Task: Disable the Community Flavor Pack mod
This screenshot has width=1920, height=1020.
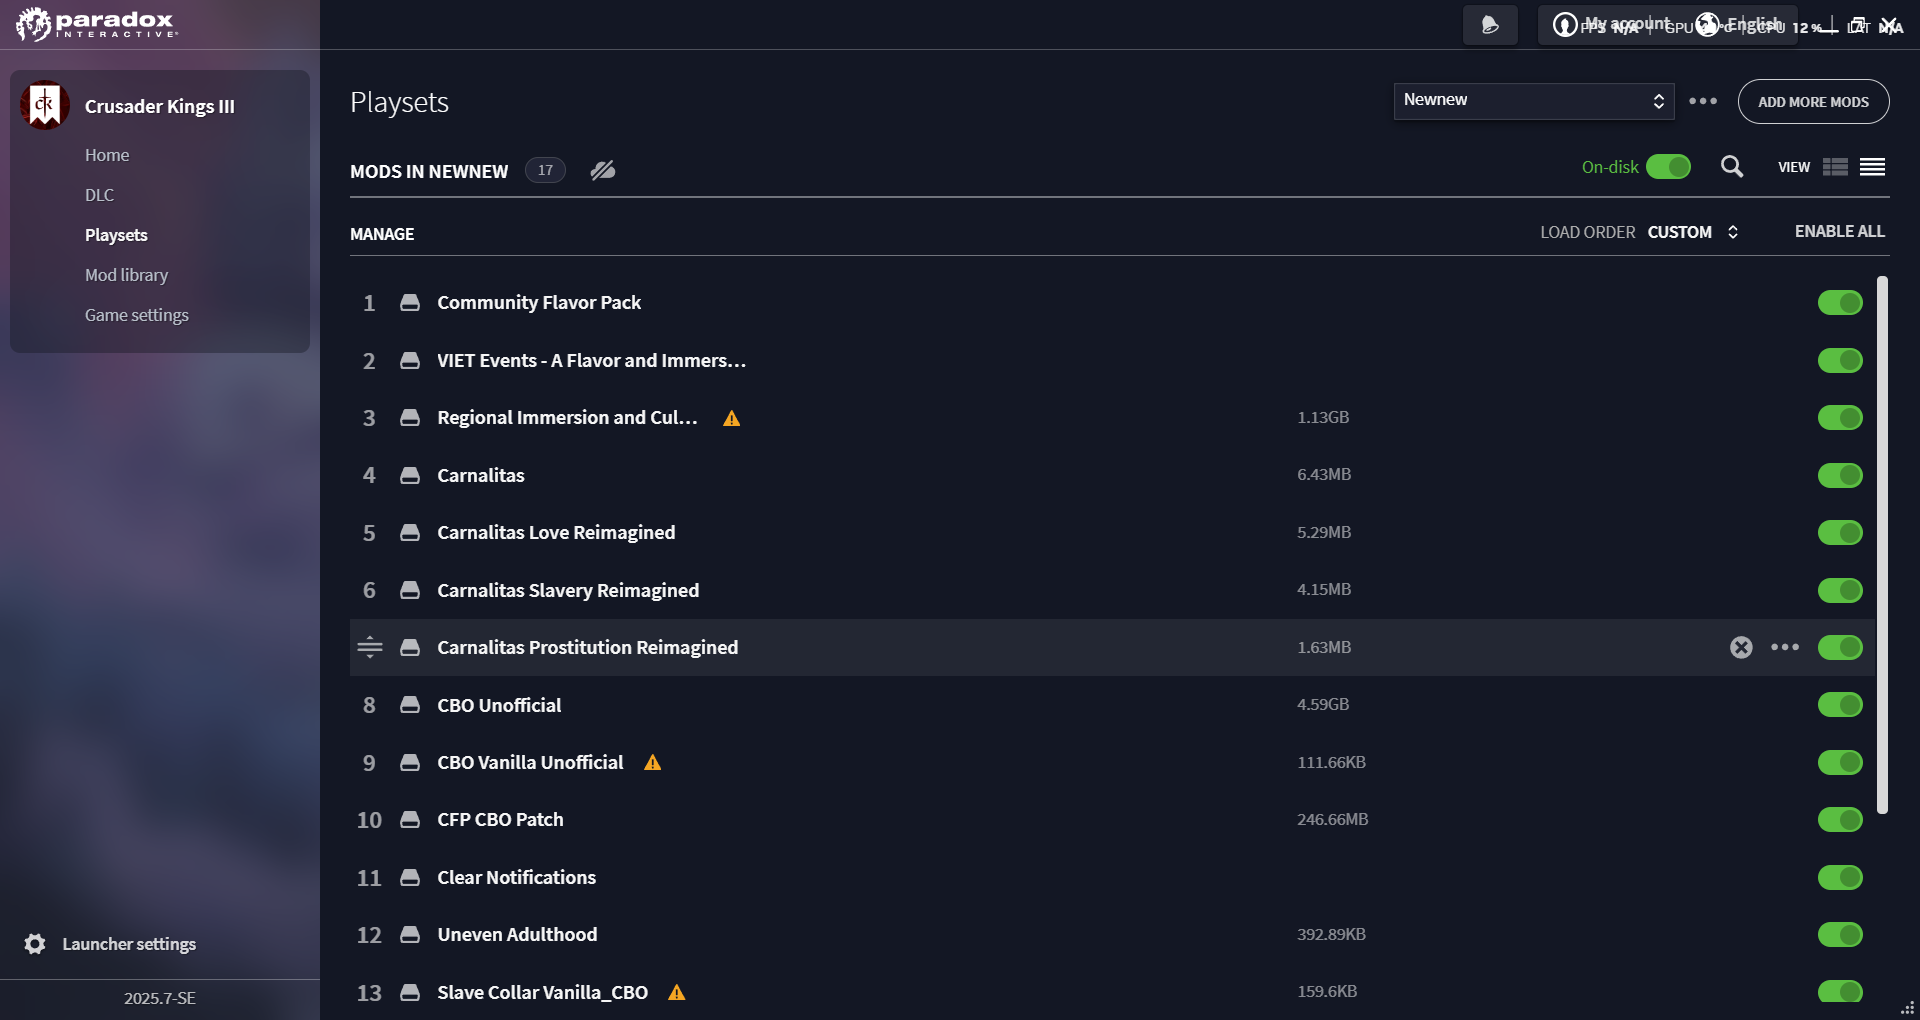Action: [1840, 303]
